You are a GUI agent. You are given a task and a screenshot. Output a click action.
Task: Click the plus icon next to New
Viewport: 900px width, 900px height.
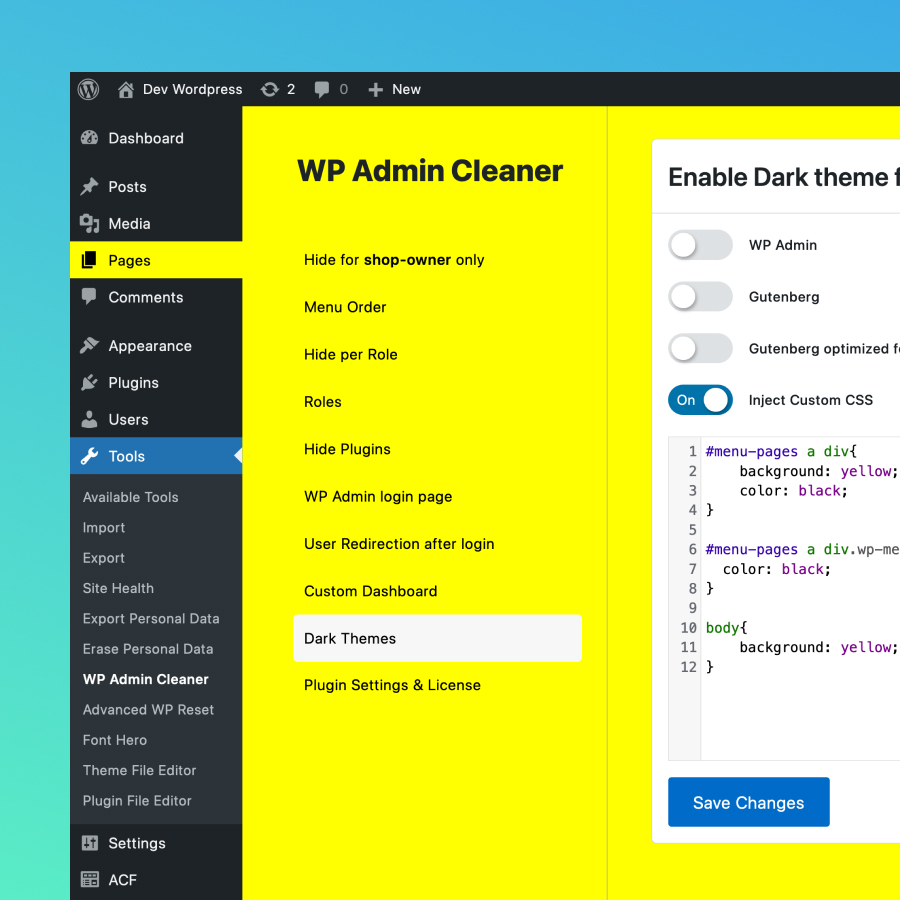coord(375,90)
